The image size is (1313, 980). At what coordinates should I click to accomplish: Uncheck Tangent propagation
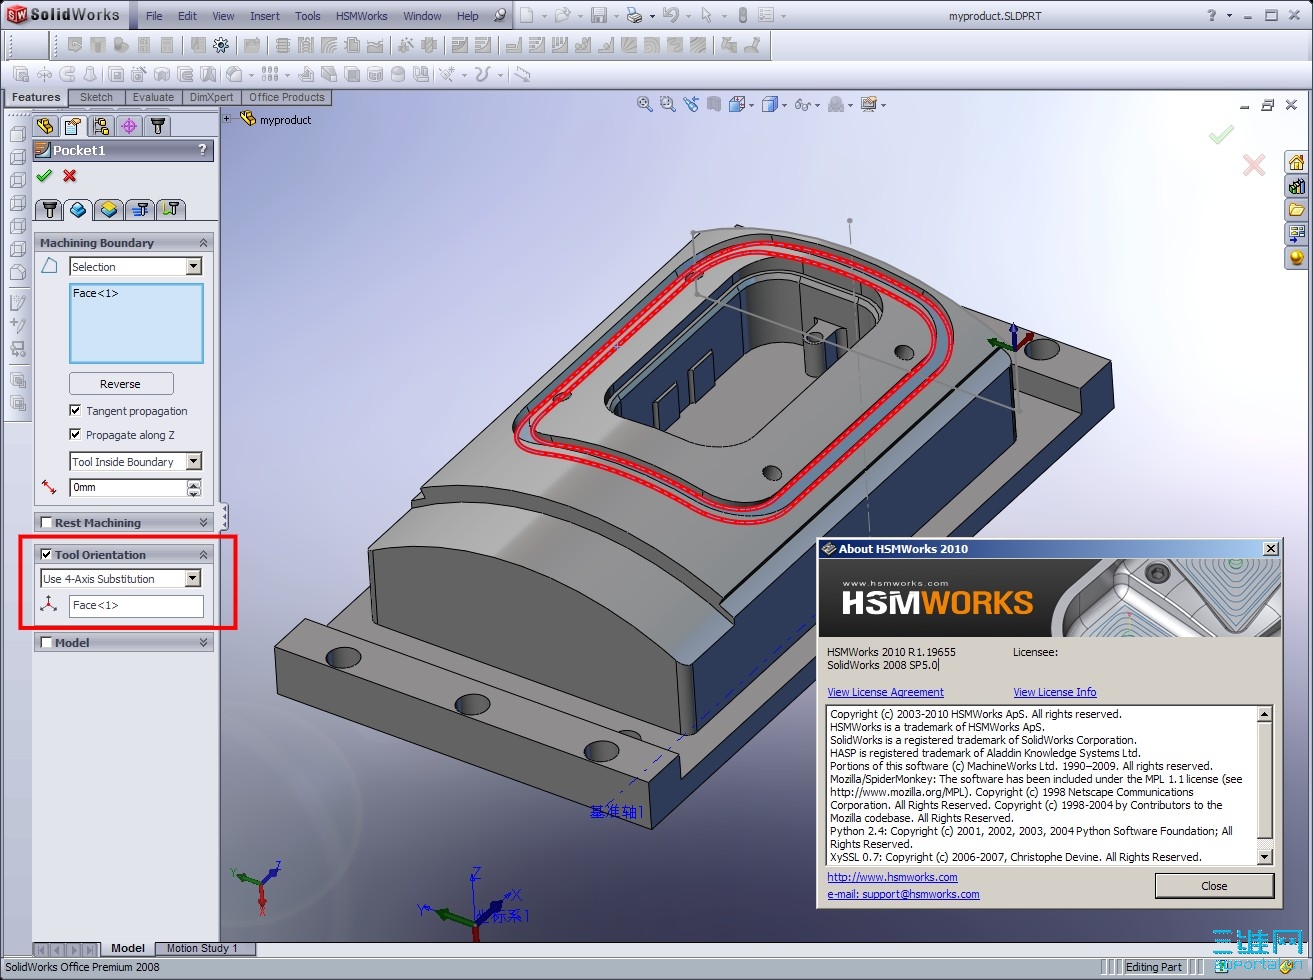(x=75, y=410)
